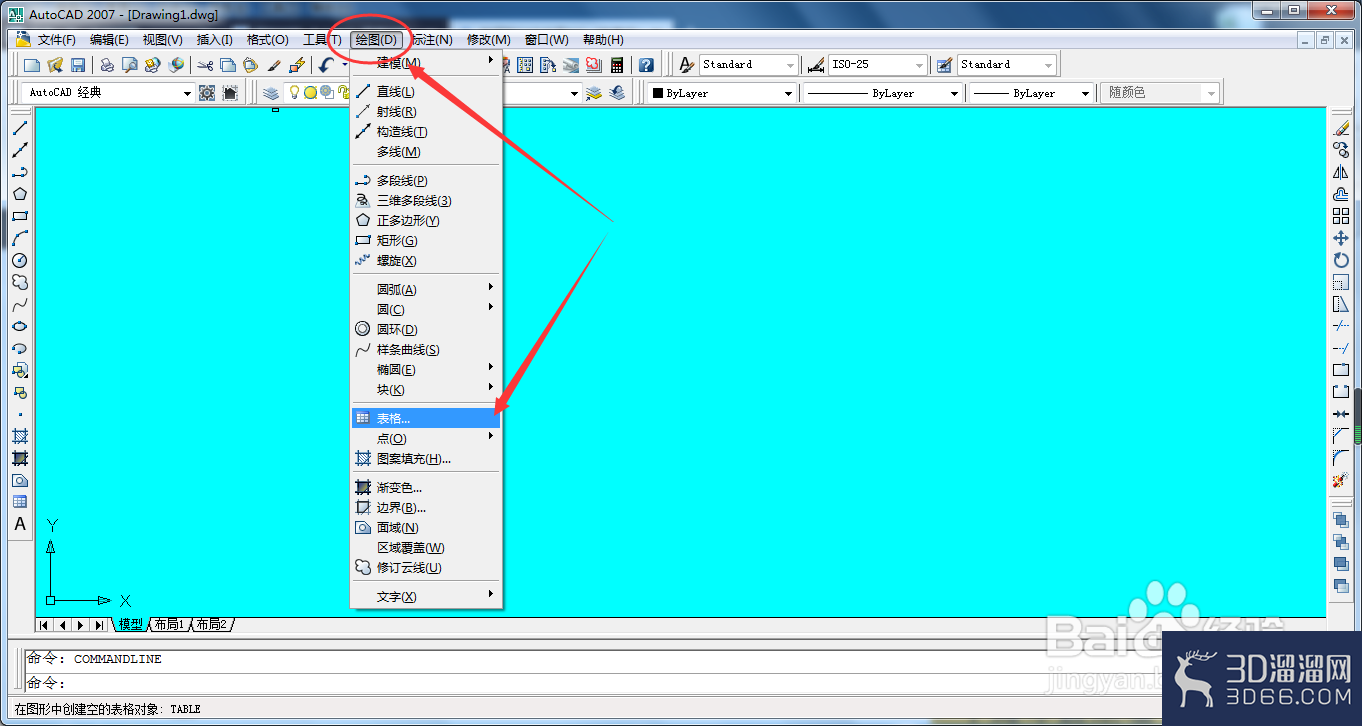Choose 样条曲线(S) menu entry
Viewport: 1362px width, 726px height.
[x=426, y=350]
